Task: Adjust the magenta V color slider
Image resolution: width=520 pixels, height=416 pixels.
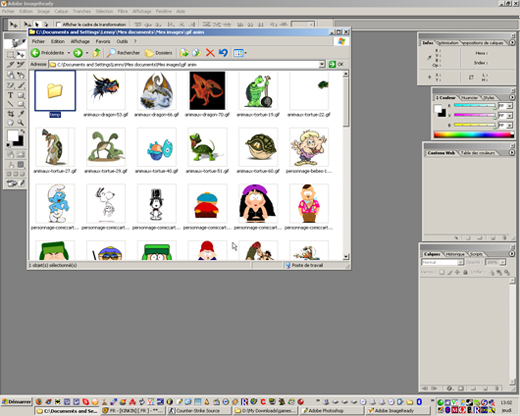Action: pyautogui.click(x=475, y=115)
